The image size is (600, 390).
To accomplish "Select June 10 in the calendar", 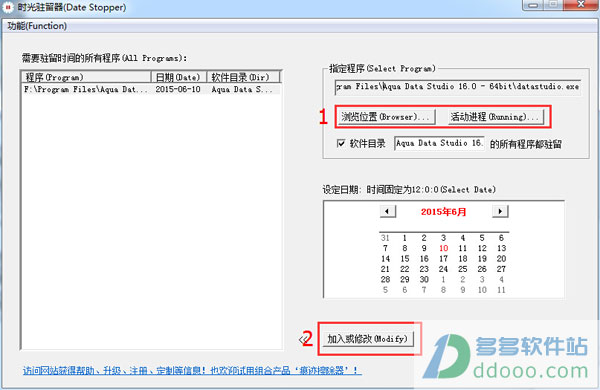I will pos(443,248).
